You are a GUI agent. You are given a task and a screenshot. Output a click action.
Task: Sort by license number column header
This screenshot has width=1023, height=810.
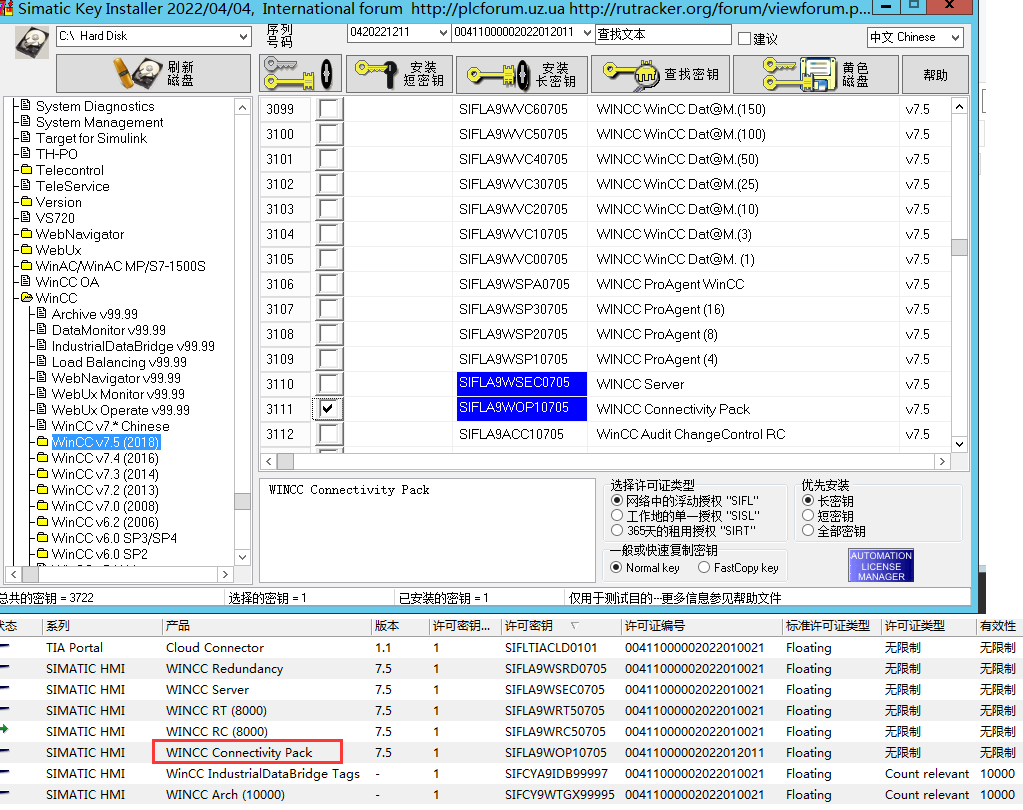tap(702, 625)
